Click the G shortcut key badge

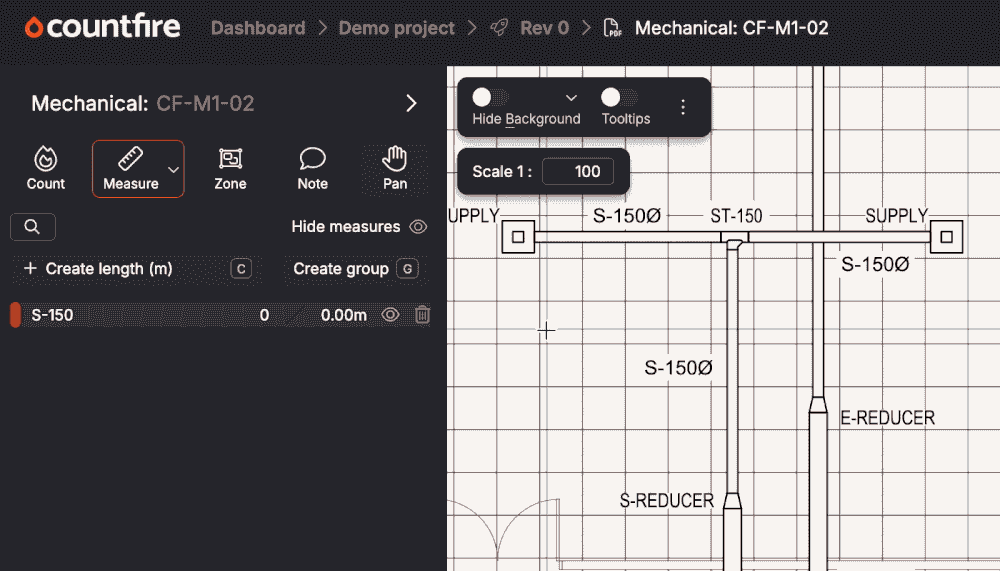408,269
